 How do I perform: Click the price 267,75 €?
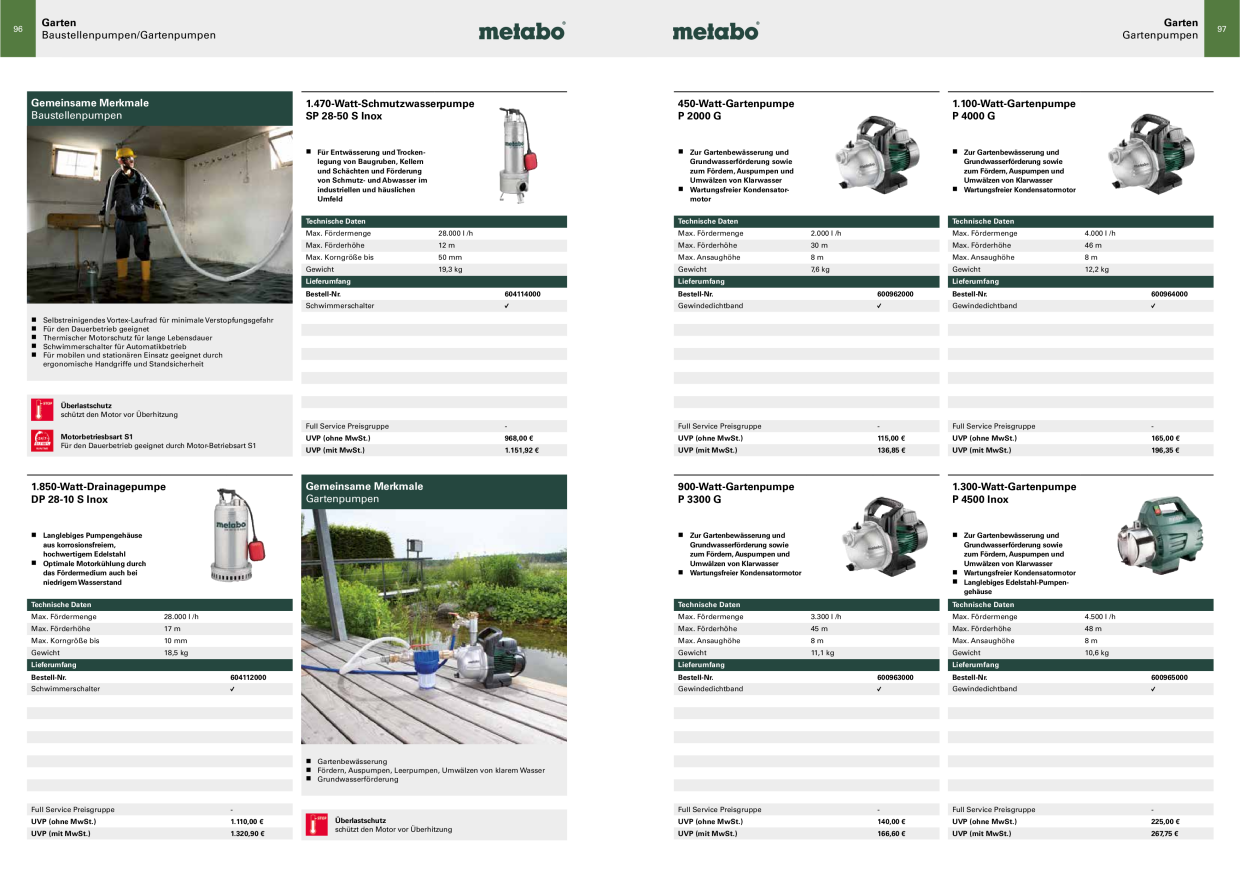pos(1165,833)
